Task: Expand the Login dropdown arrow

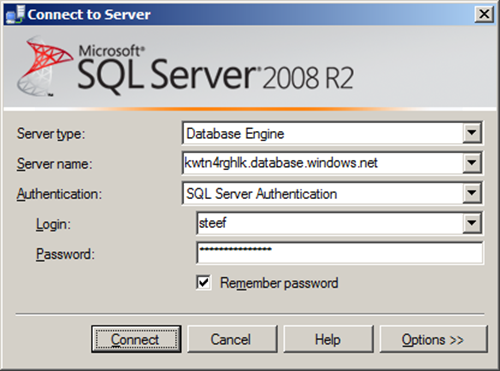Action: 472,223
